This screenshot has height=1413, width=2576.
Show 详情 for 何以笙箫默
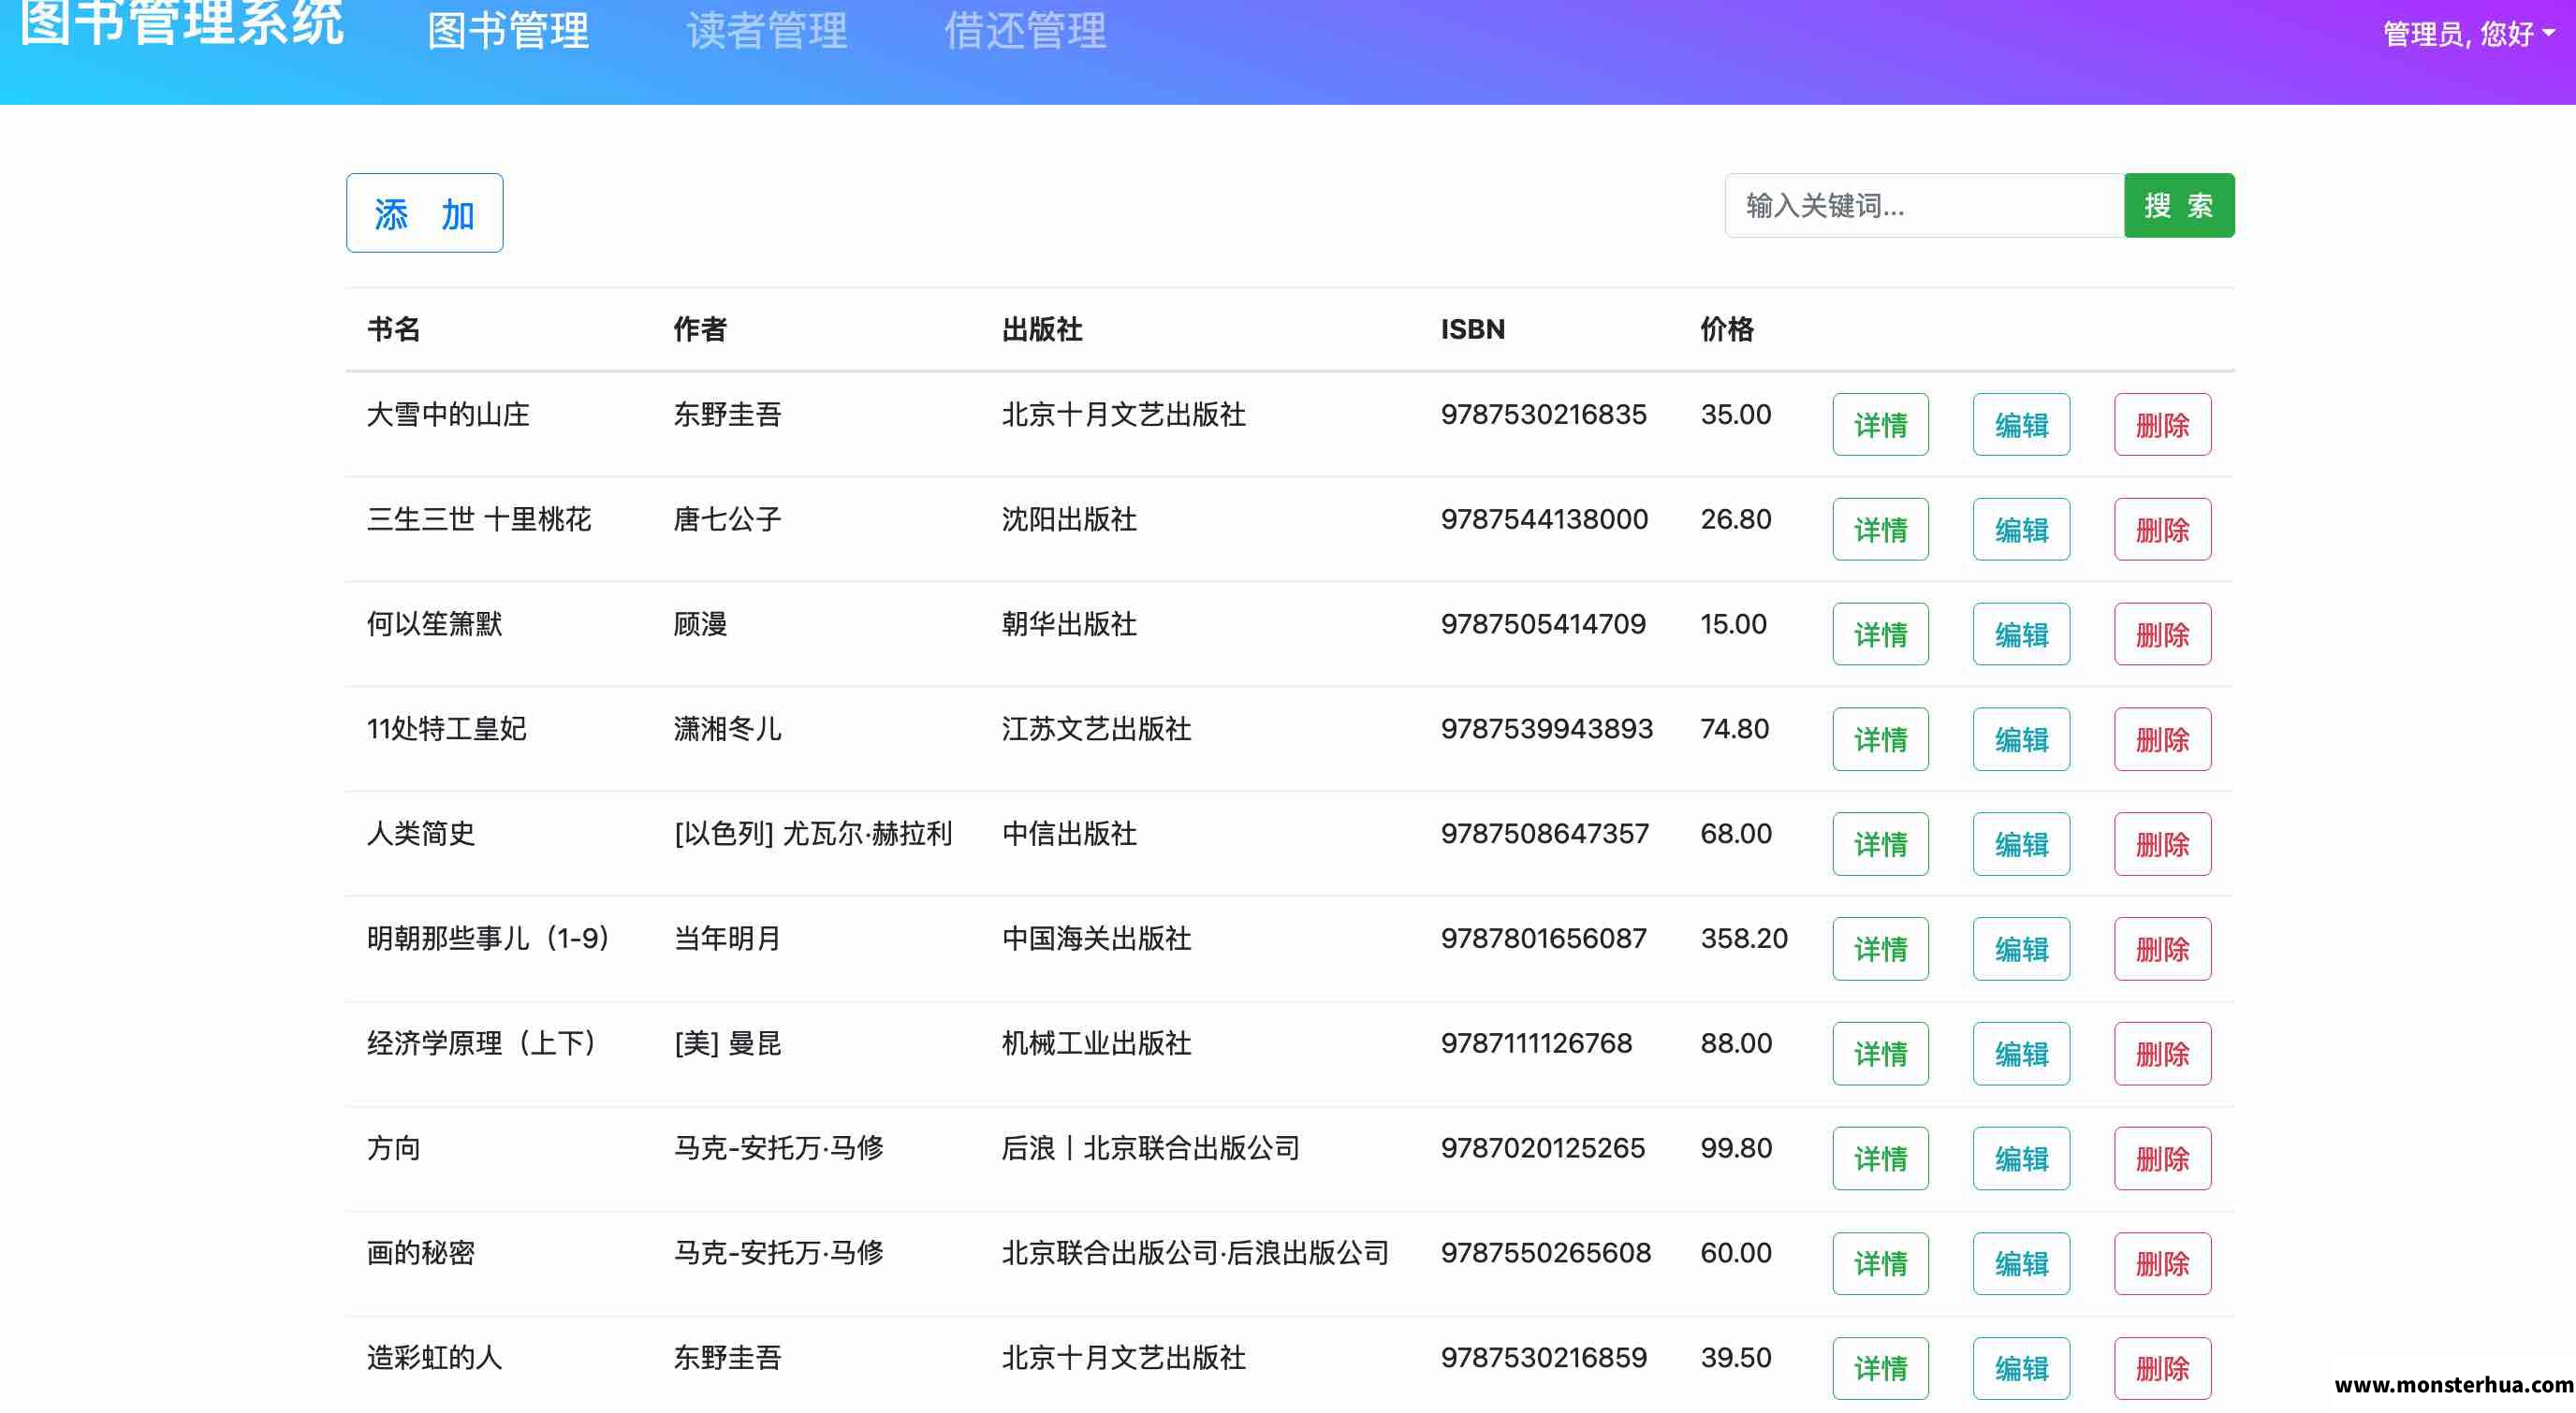coord(1881,635)
